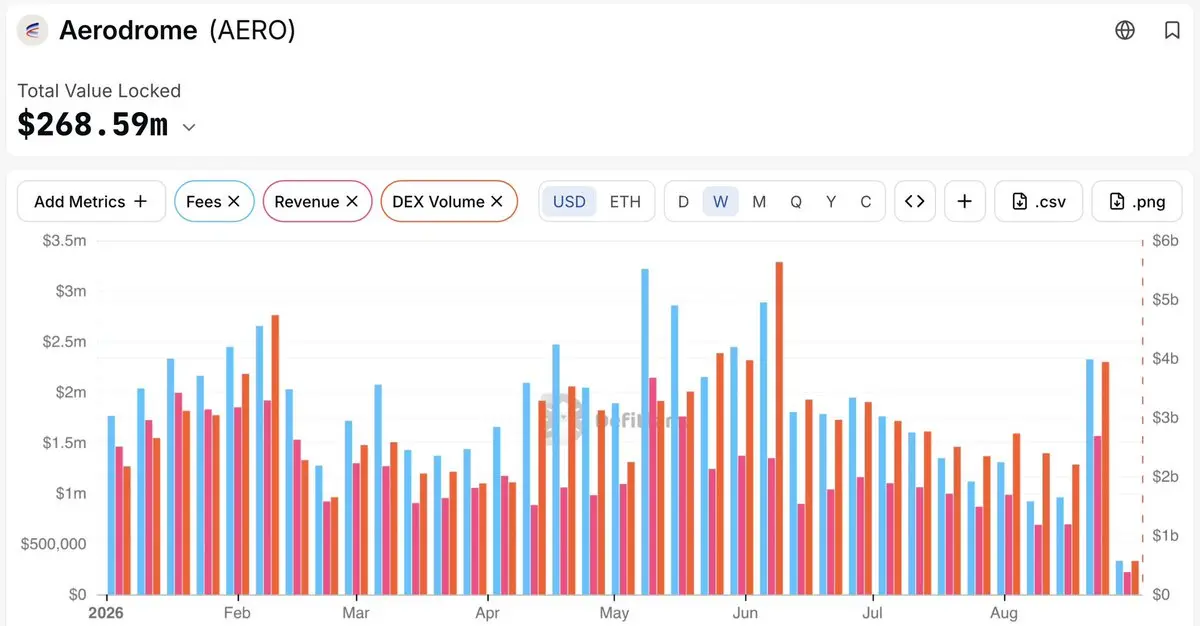Image resolution: width=1200 pixels, height=626 pixels.
Task: Click the 2026 x-axis label
Action: [x=107, y=612]
